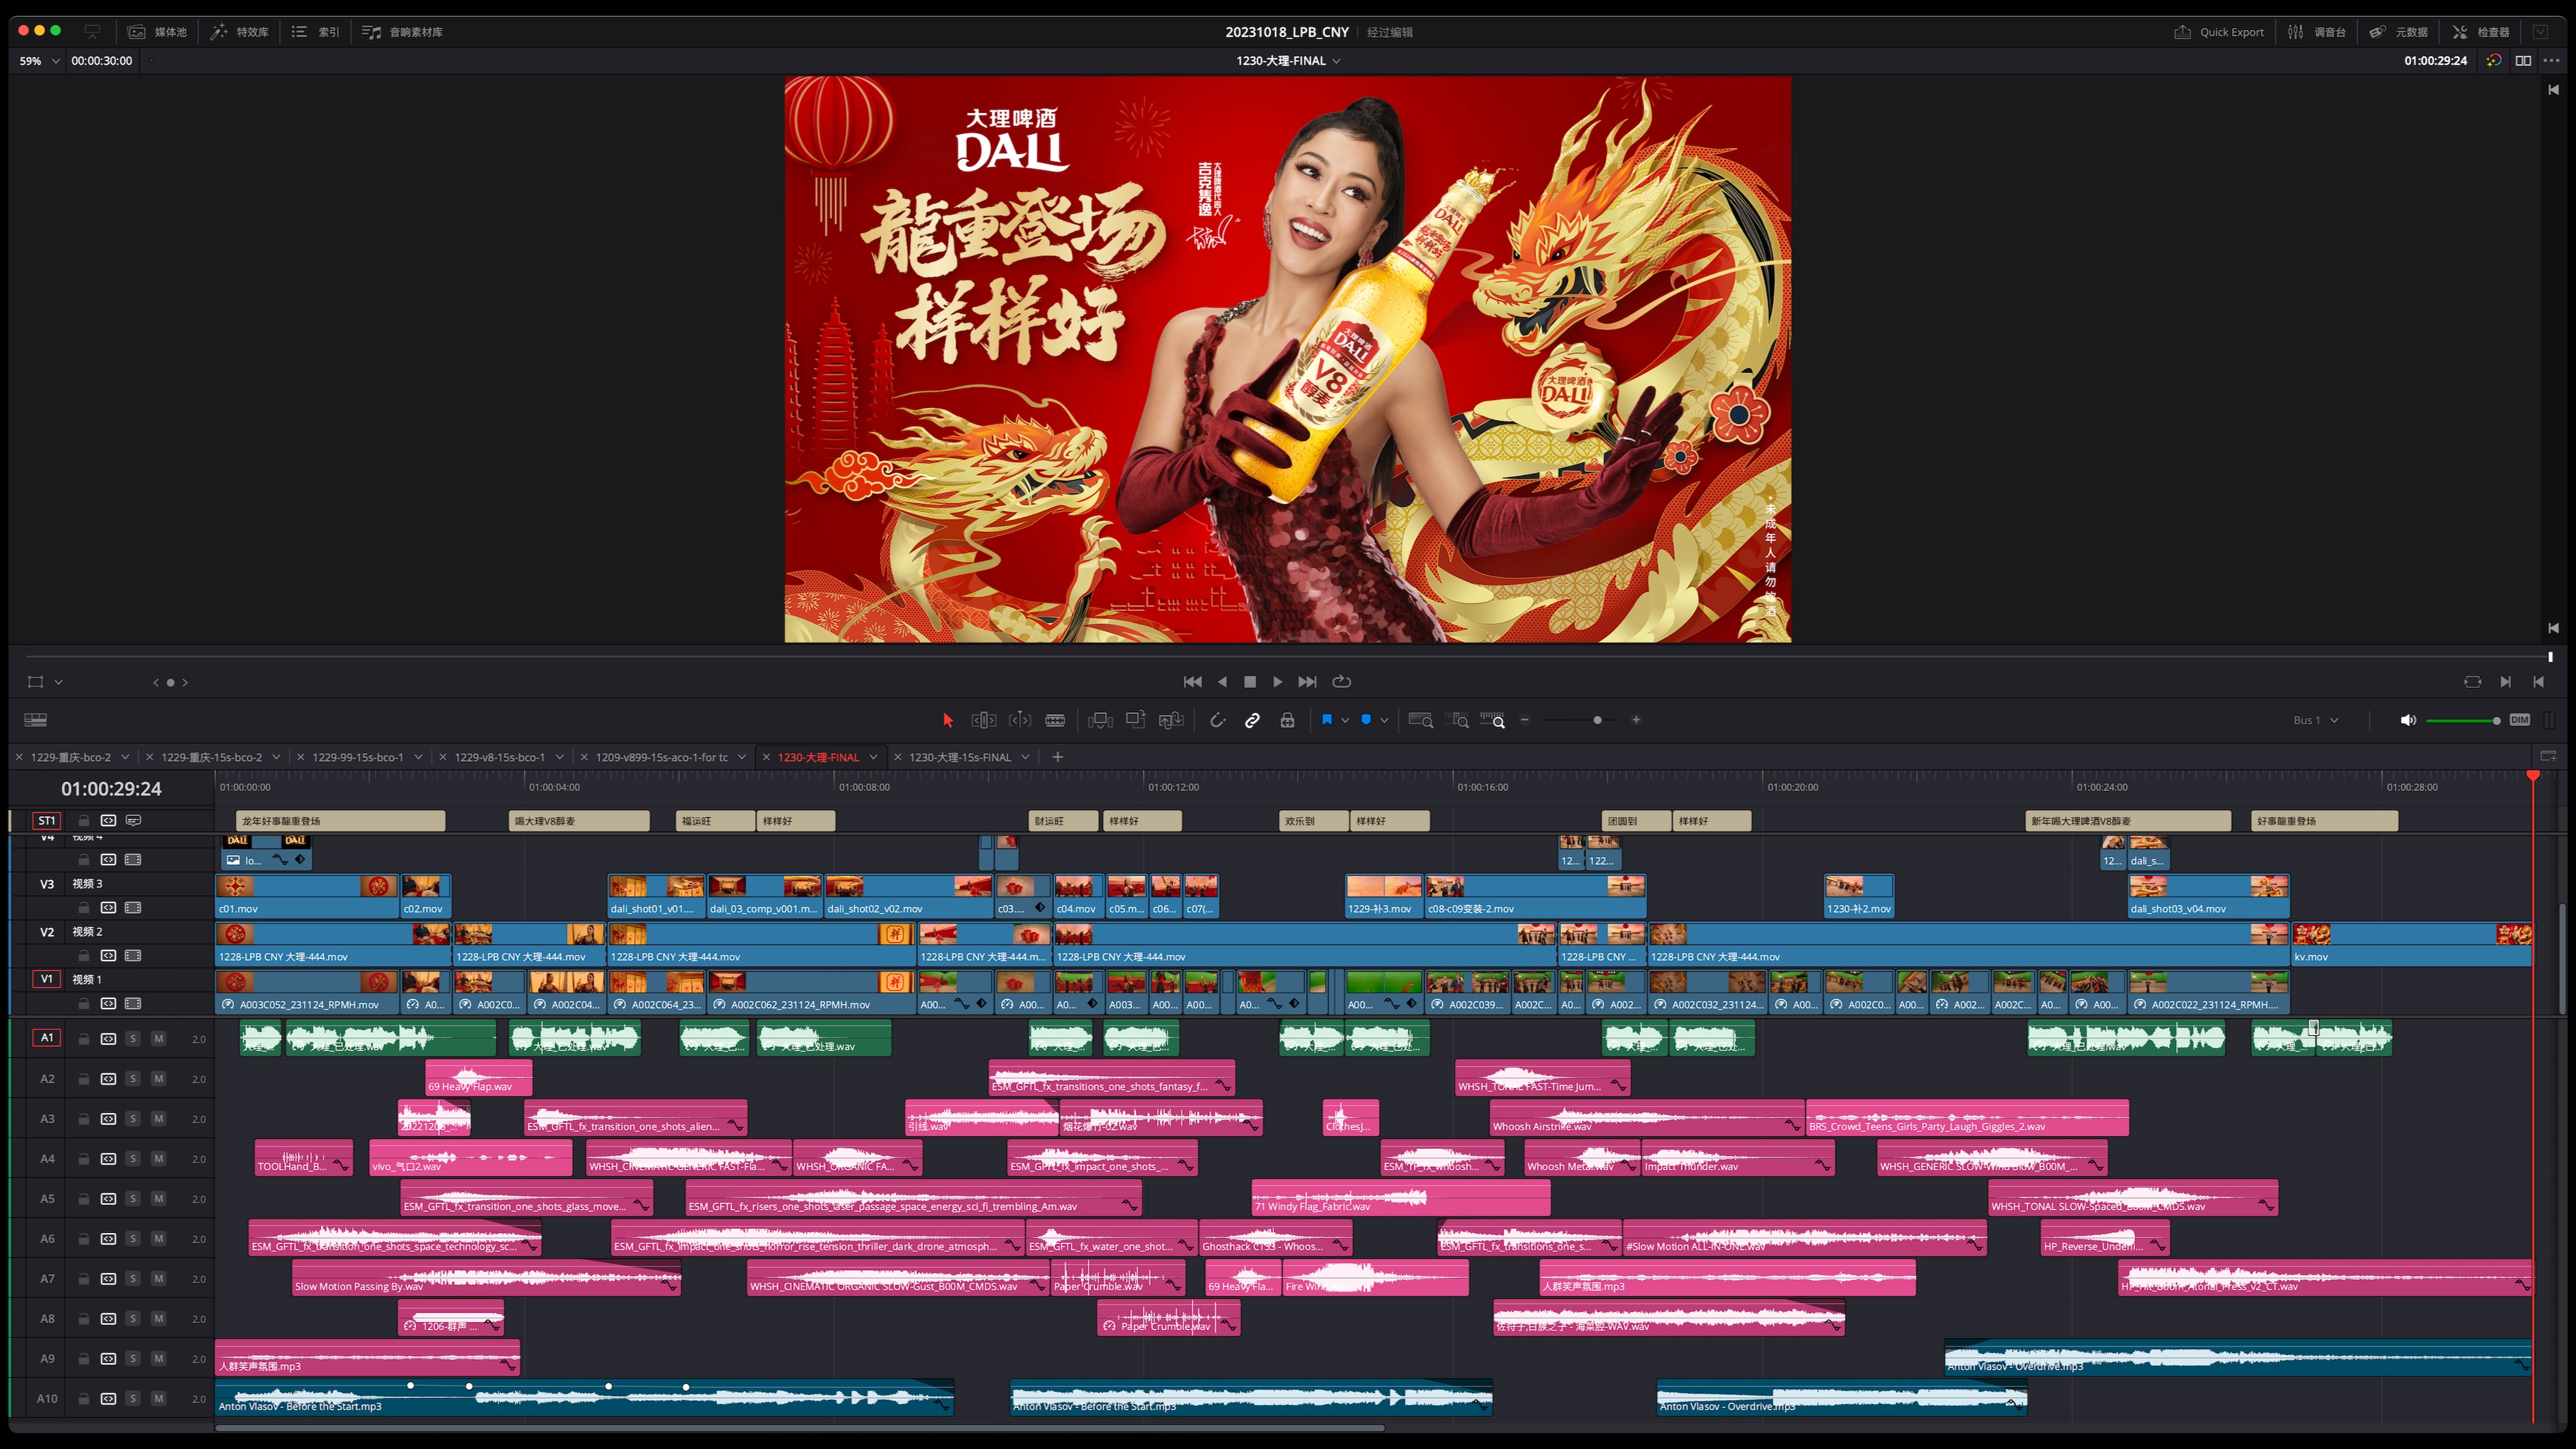The width and height of the screenshot is (2576, 1449).
Task: Select the 龙年好事龍重登场 subtitle clip
Action: (x=341, y=821)
